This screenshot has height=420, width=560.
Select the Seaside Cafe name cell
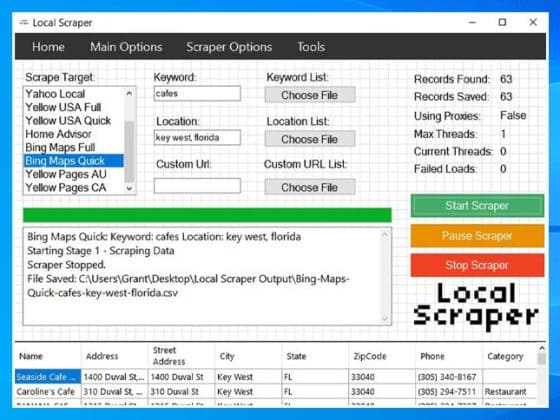(48, 377)
